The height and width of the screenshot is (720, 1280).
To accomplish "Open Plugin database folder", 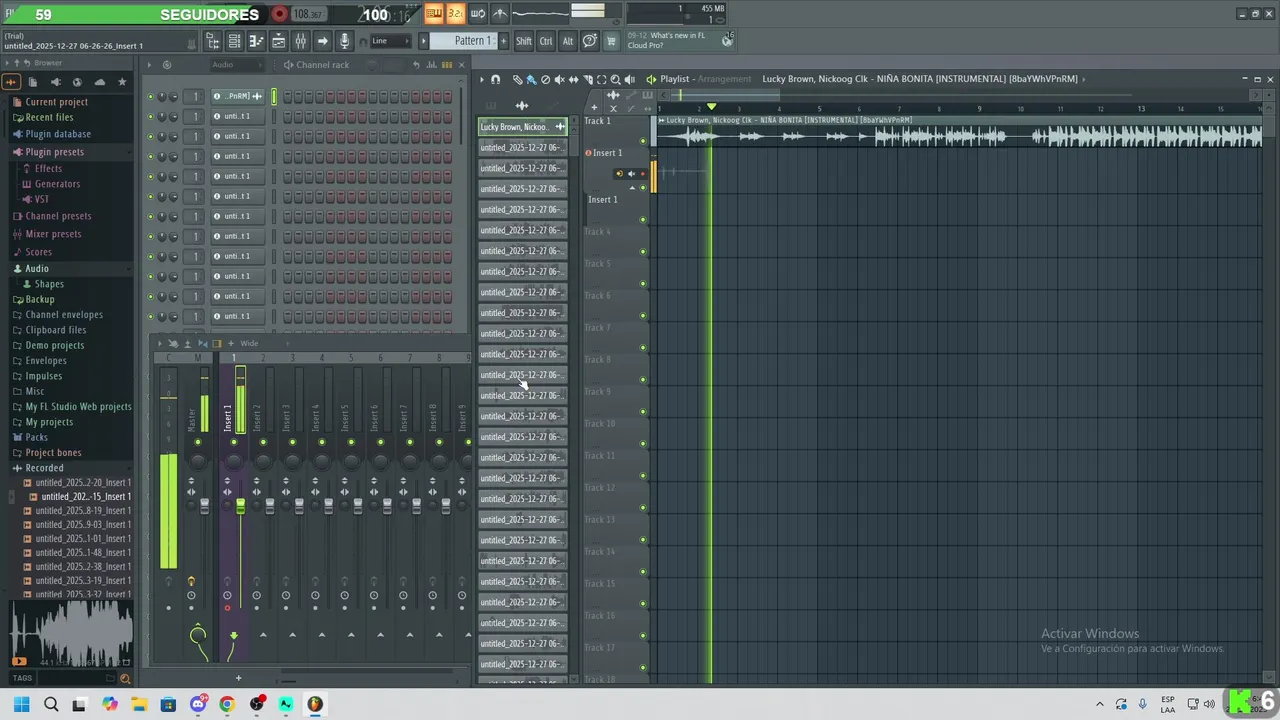I will pos(58,134).
